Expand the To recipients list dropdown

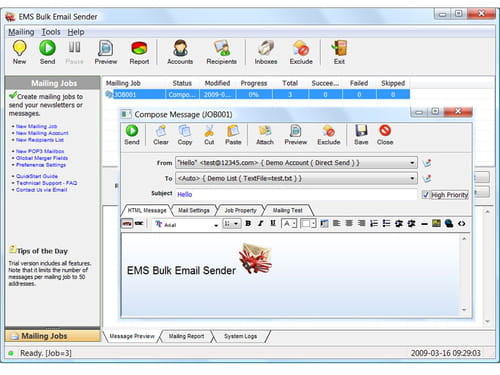pos(412,178)
